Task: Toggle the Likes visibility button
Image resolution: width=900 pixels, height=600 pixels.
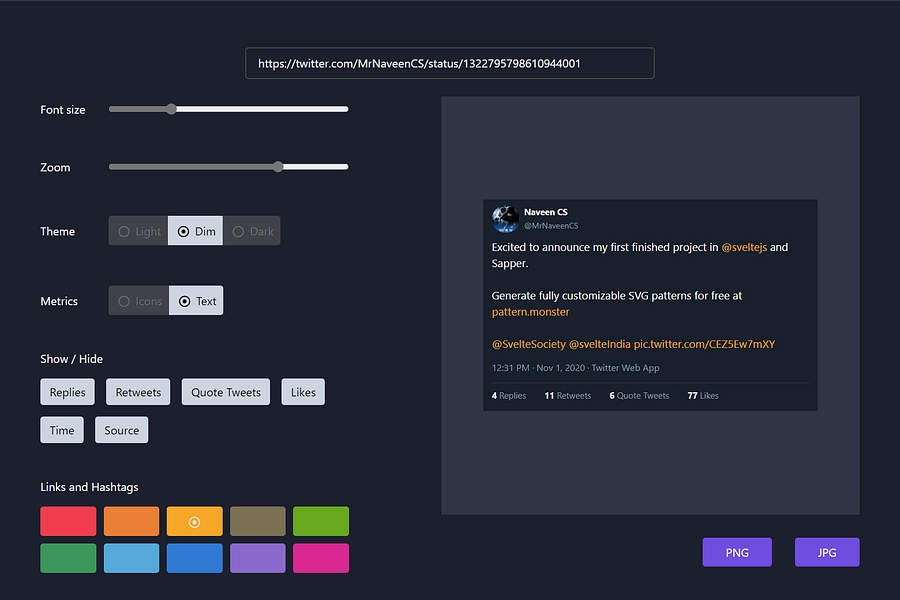Action: pos(303,392)
